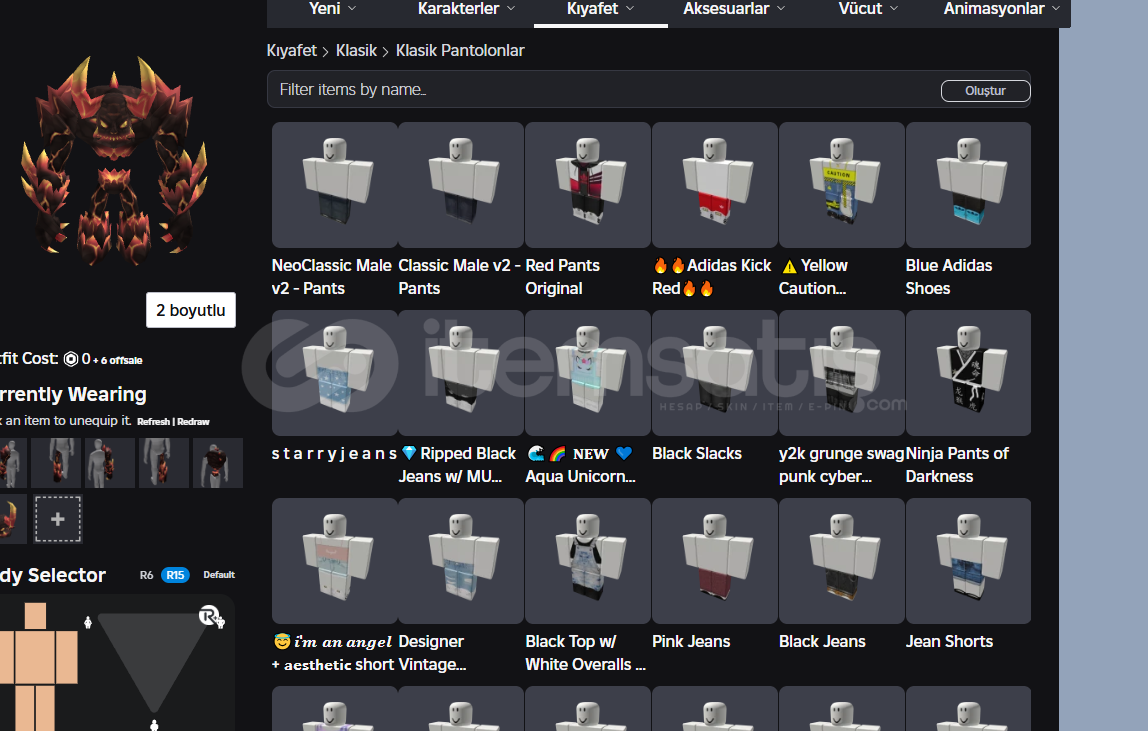1148x731 pixels.
Task: Click the Klasik Pantolonlar breadcrumb
Action: pos(460,51)
